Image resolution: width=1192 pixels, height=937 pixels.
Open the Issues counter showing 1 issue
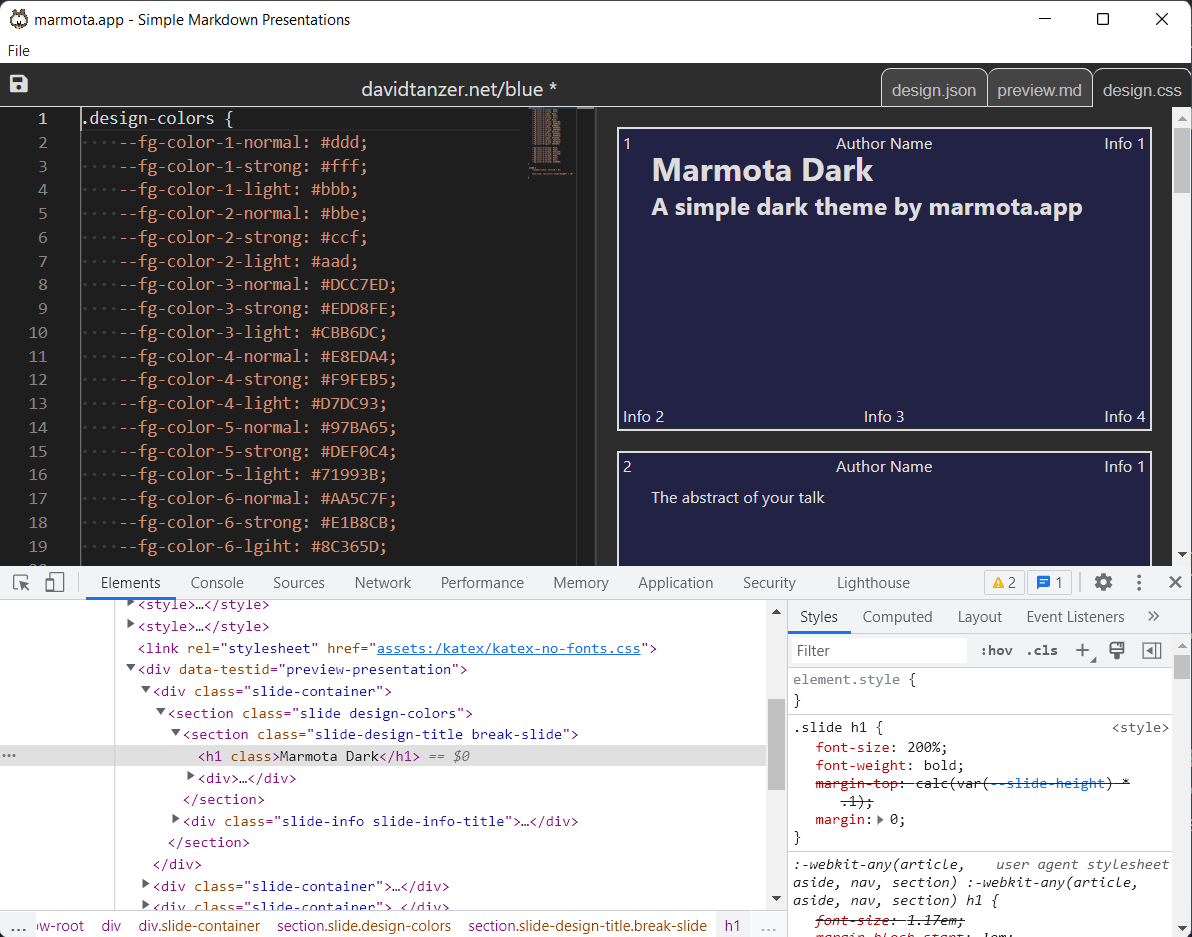pos(1049,581)
